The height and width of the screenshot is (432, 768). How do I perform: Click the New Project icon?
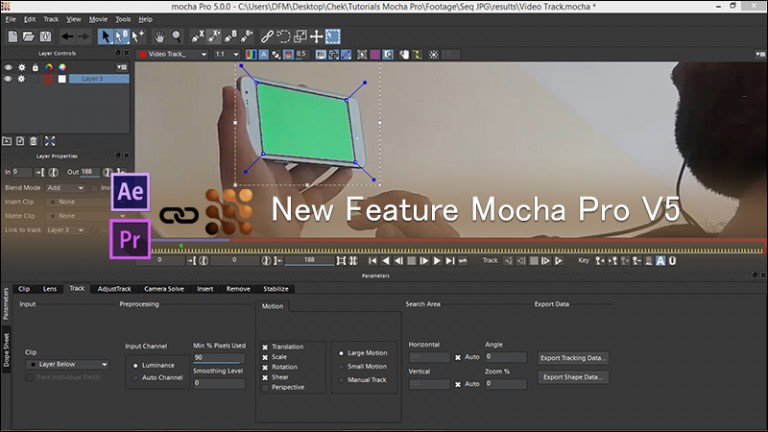coord(13,36)
